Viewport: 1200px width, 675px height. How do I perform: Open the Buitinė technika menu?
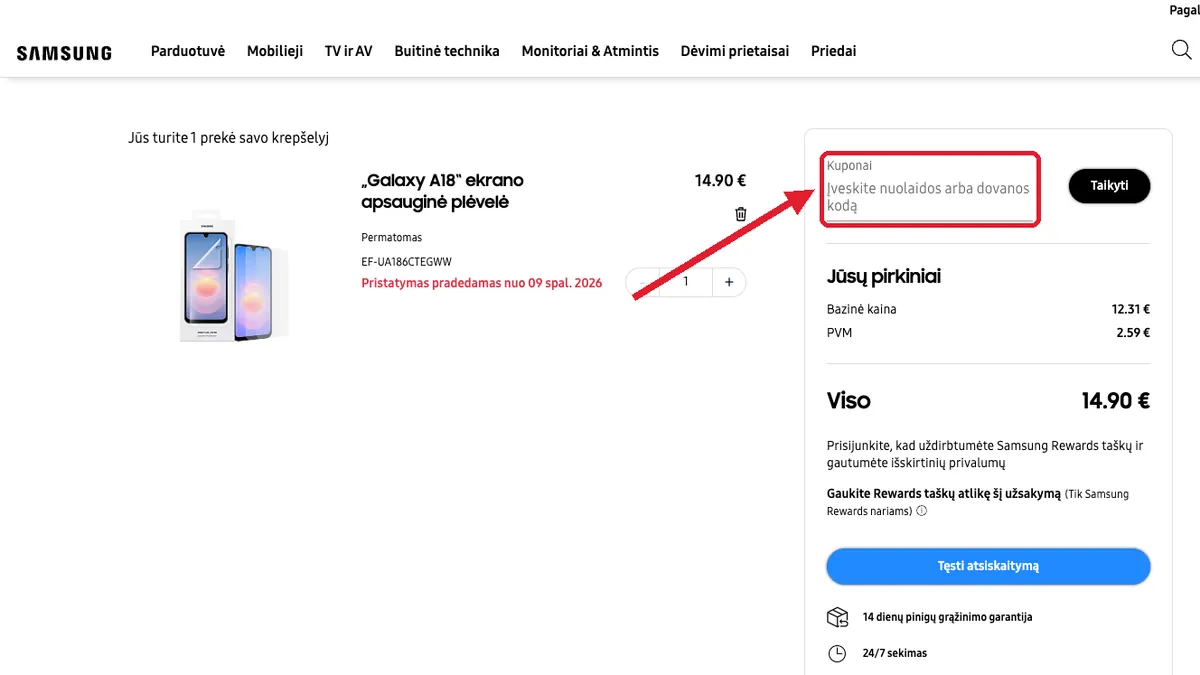click(x=447, y=51)
